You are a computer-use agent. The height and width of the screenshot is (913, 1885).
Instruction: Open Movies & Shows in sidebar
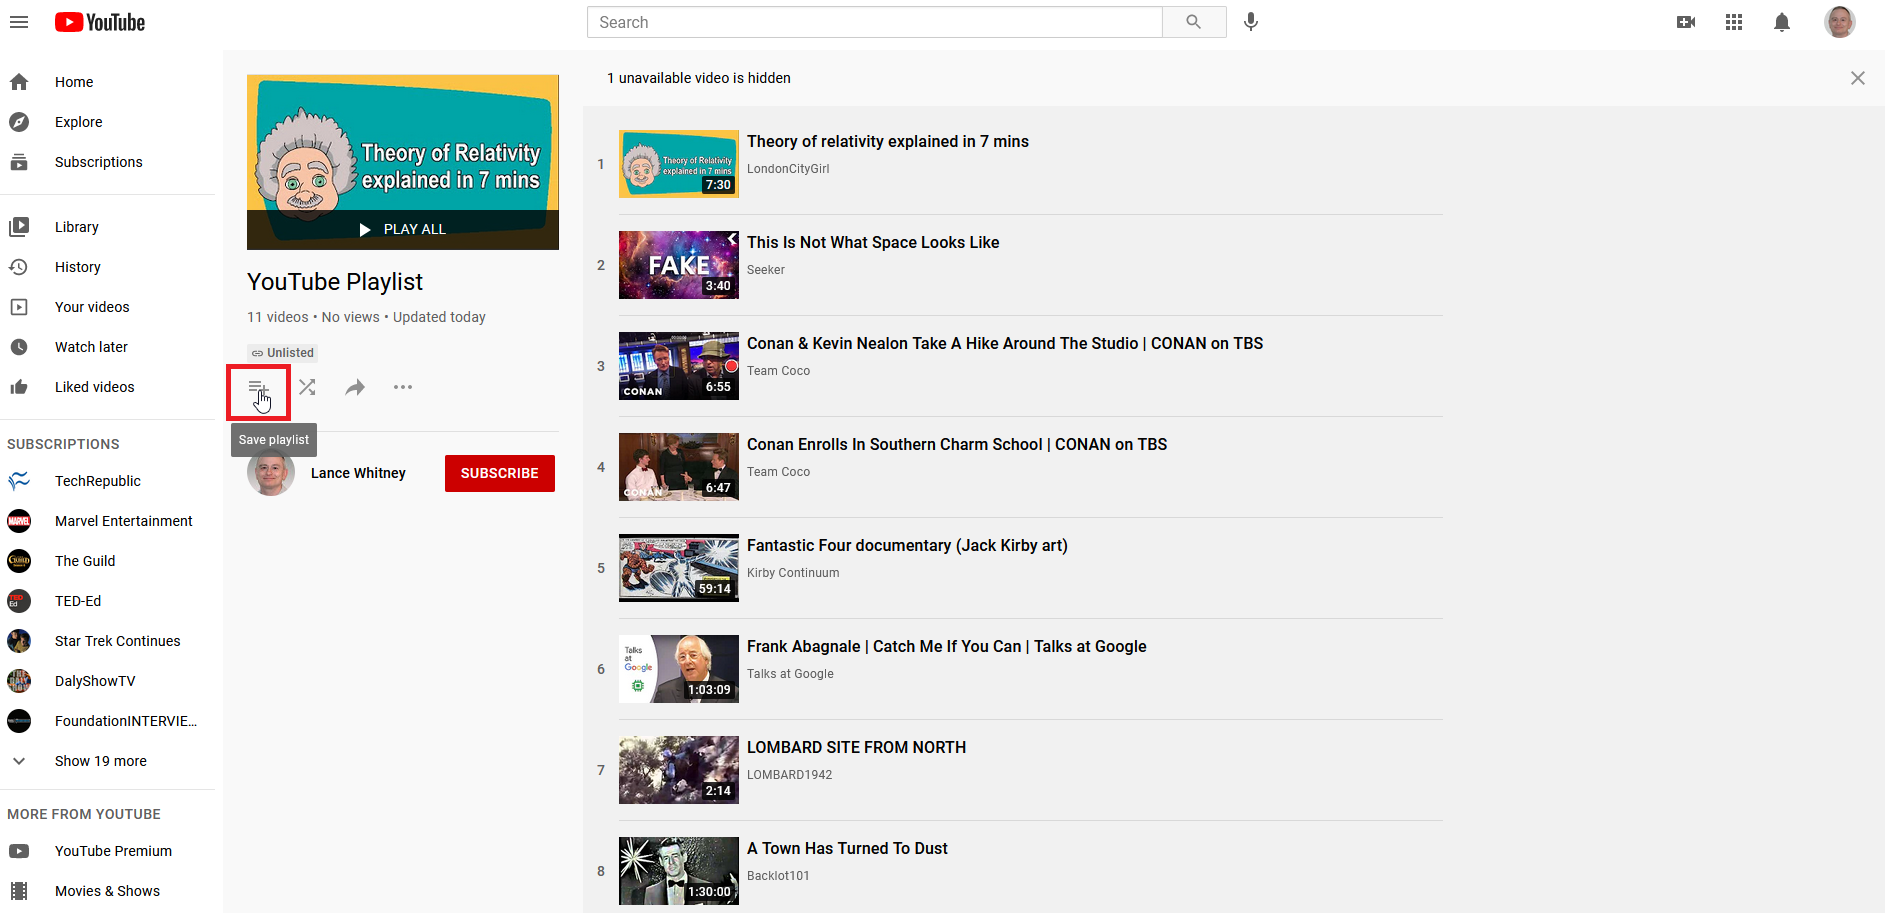(108, 891)
